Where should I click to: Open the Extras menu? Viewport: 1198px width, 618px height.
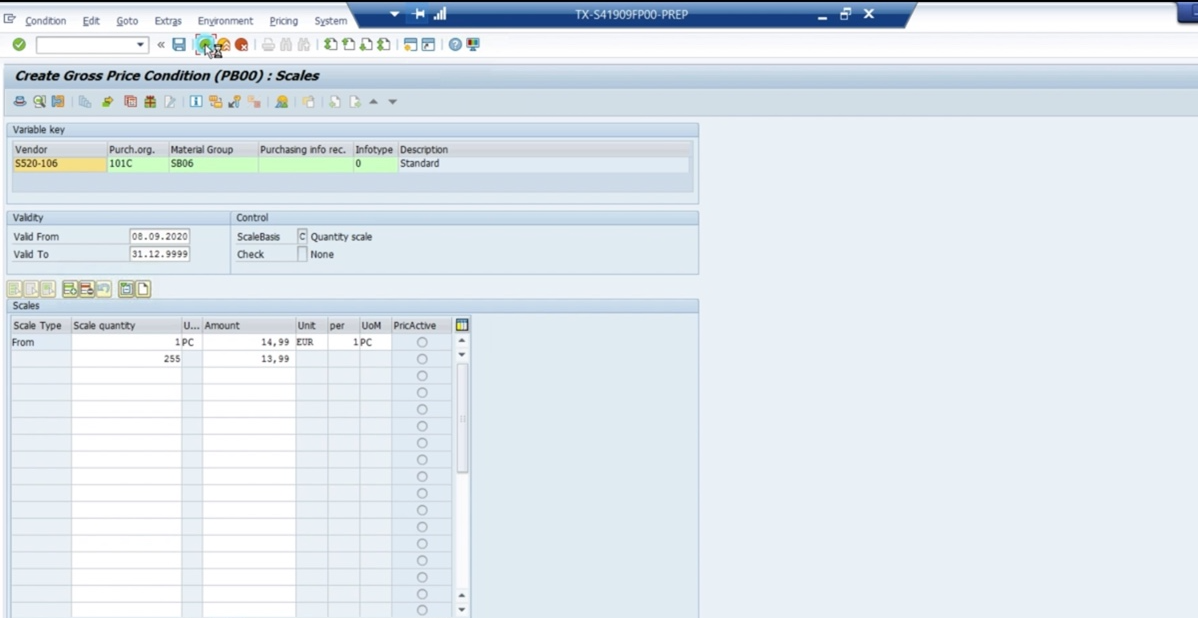click(x=168, y=21)
